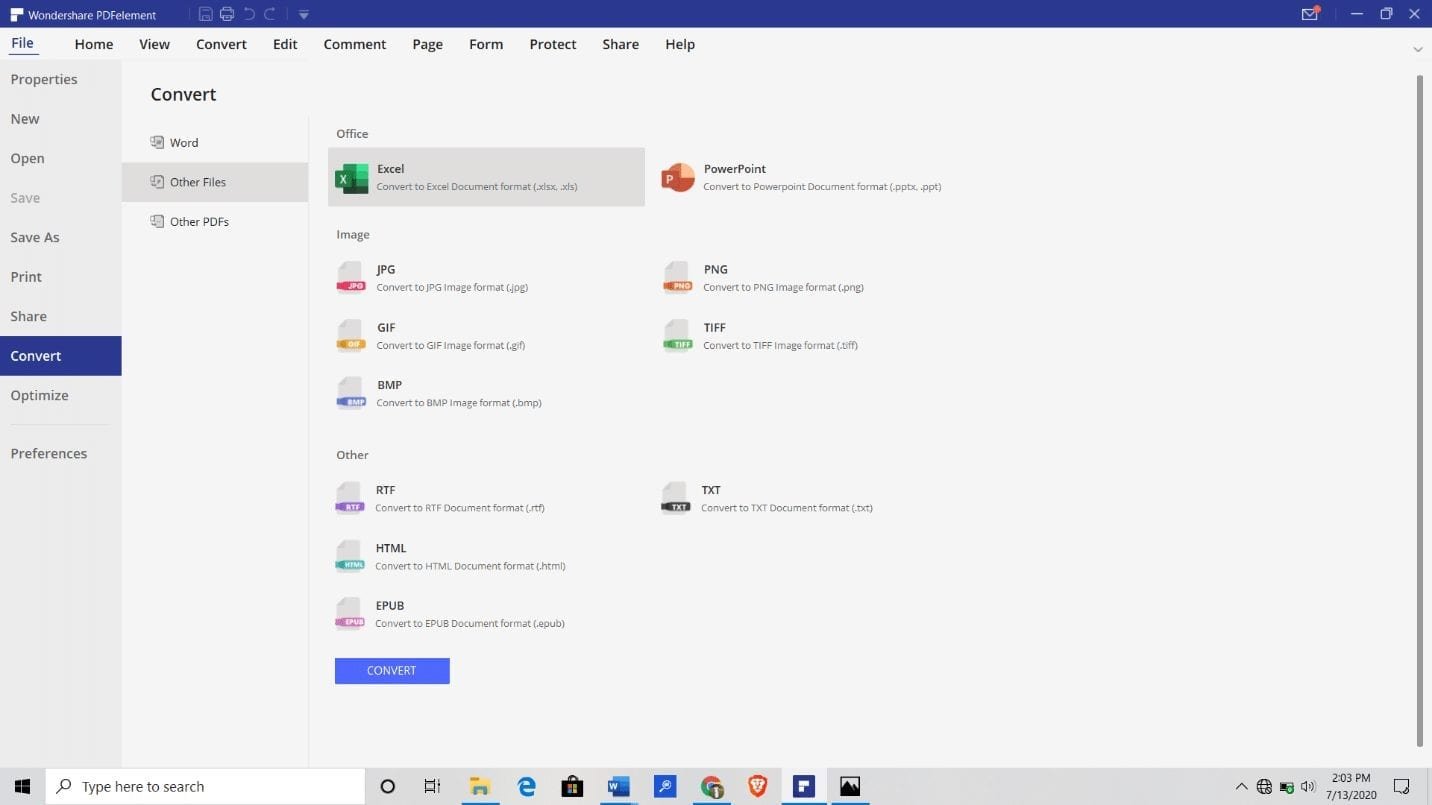
Task: Choose the GIF format icon
Action: (x=351, y=336)
